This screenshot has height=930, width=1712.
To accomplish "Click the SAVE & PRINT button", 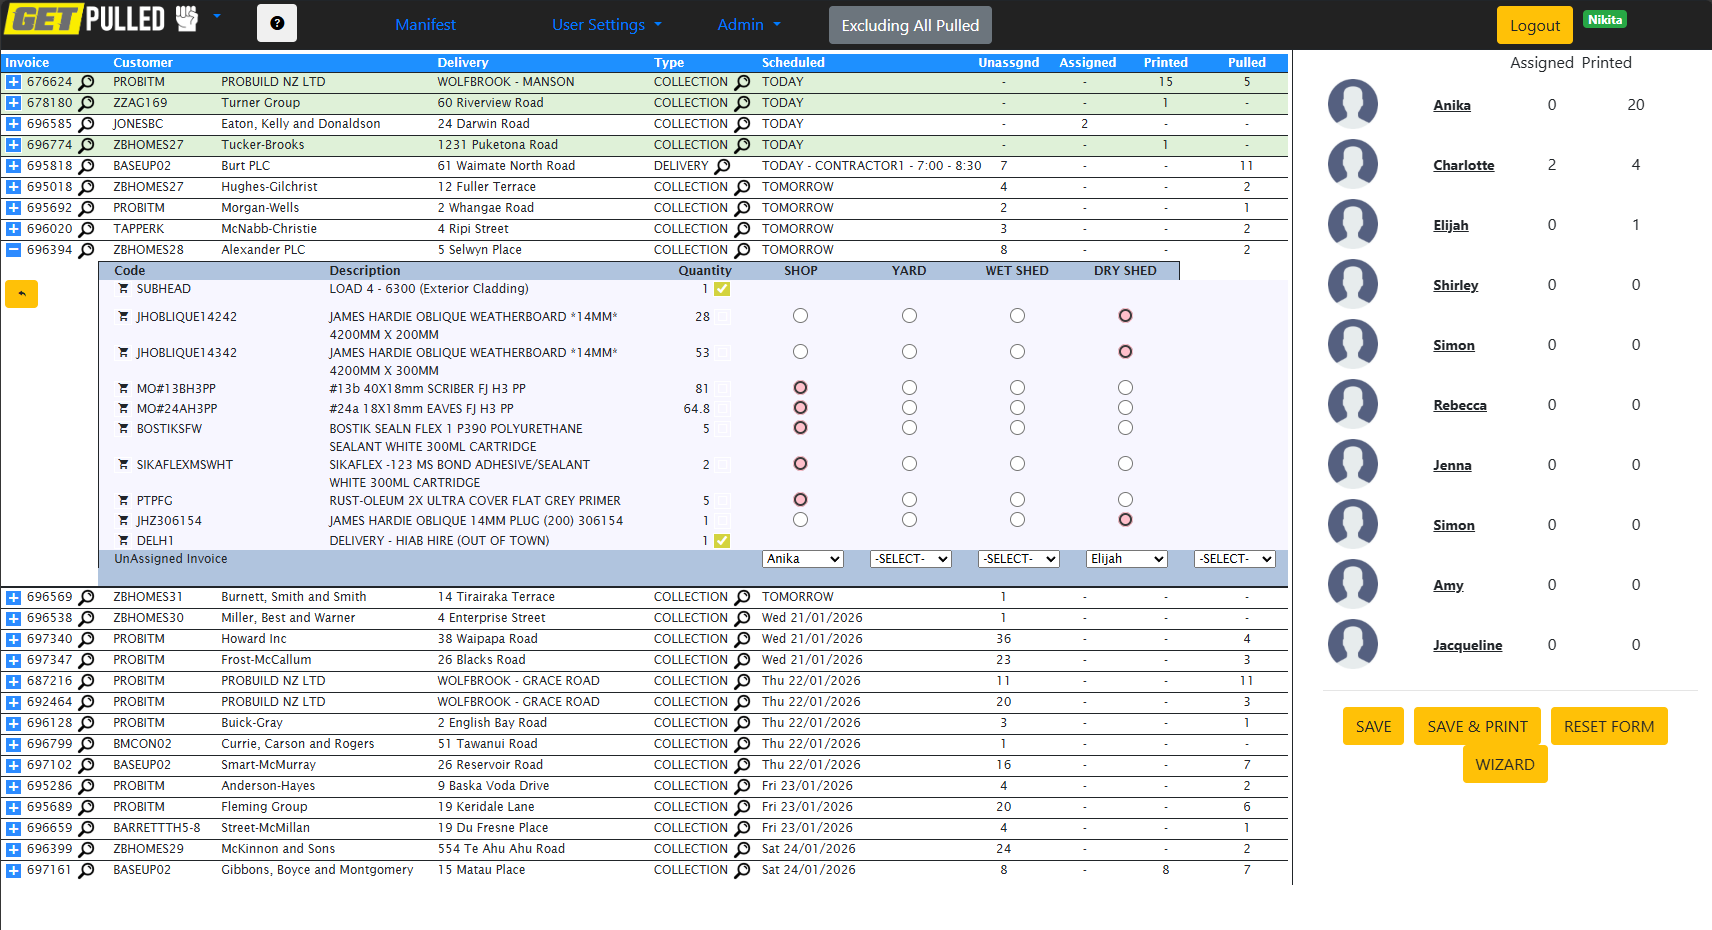I will pyautogui.click(x=1477, y=726).
